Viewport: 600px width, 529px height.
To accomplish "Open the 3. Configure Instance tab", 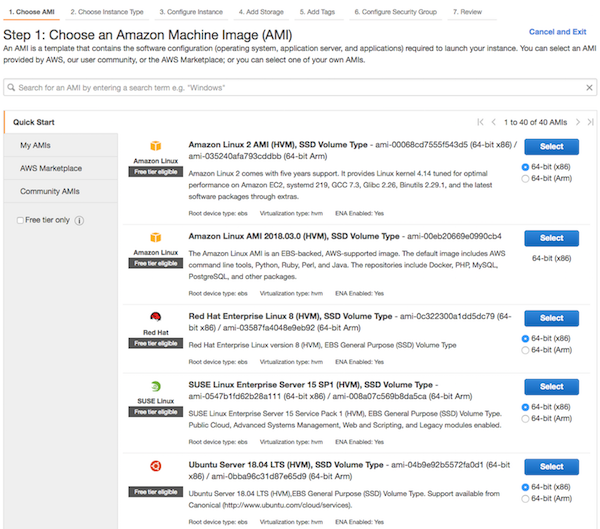I will (191, 12).
